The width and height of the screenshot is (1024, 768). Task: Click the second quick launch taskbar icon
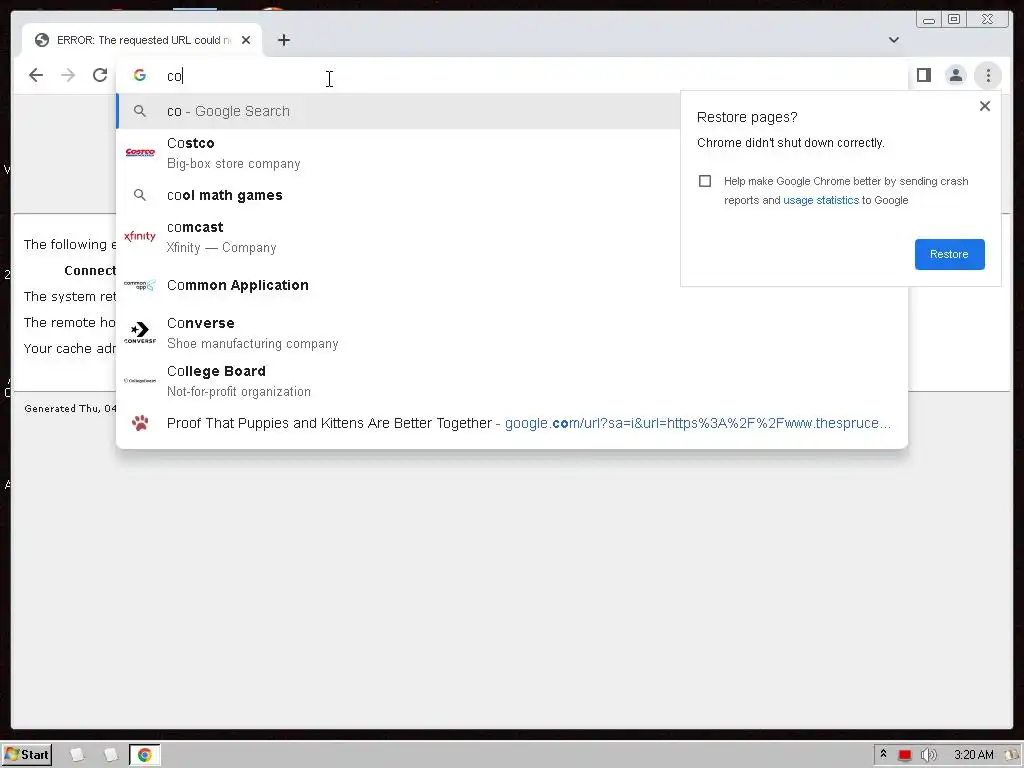coord(110,755)
